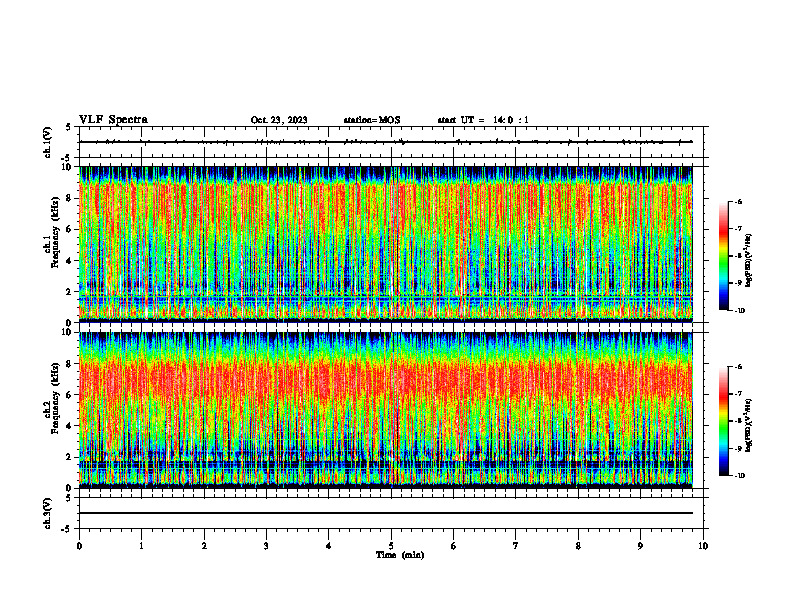Click time axis tick label "8"
The image size is (792, 612).
pyautogui.click(x=578, y=546)
